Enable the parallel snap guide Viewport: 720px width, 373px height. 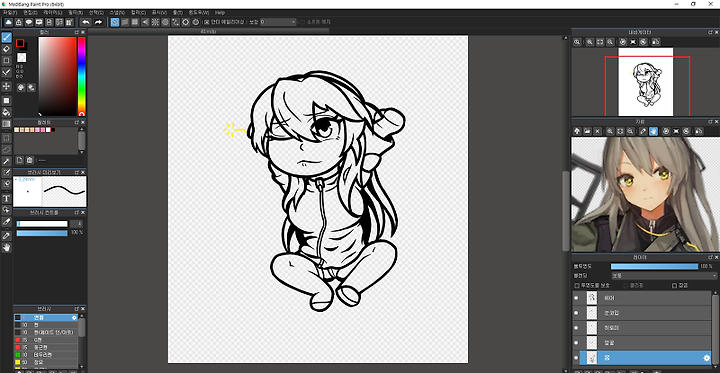pyautogui.click(x=125, y=22)
